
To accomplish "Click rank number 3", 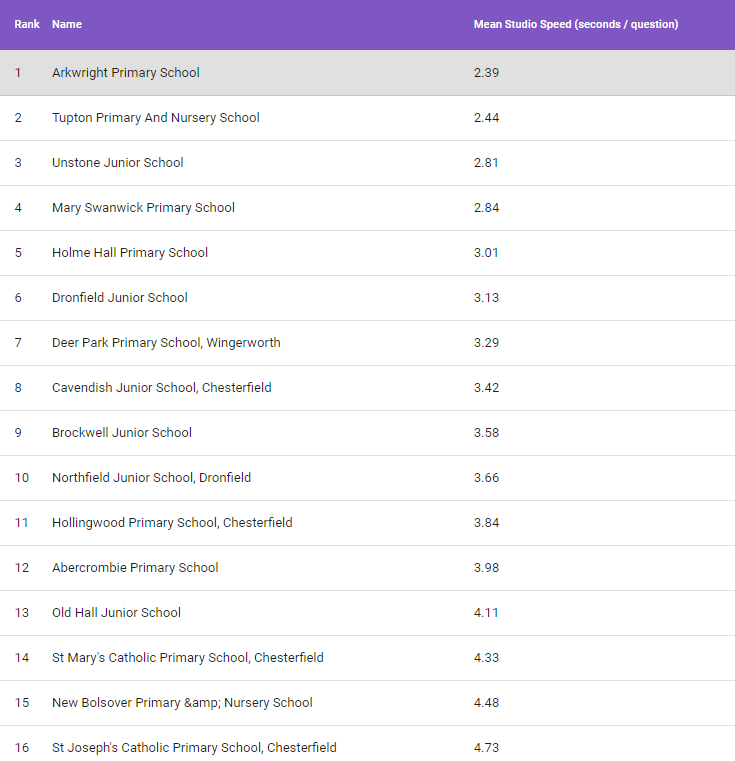I will (18, 163).
